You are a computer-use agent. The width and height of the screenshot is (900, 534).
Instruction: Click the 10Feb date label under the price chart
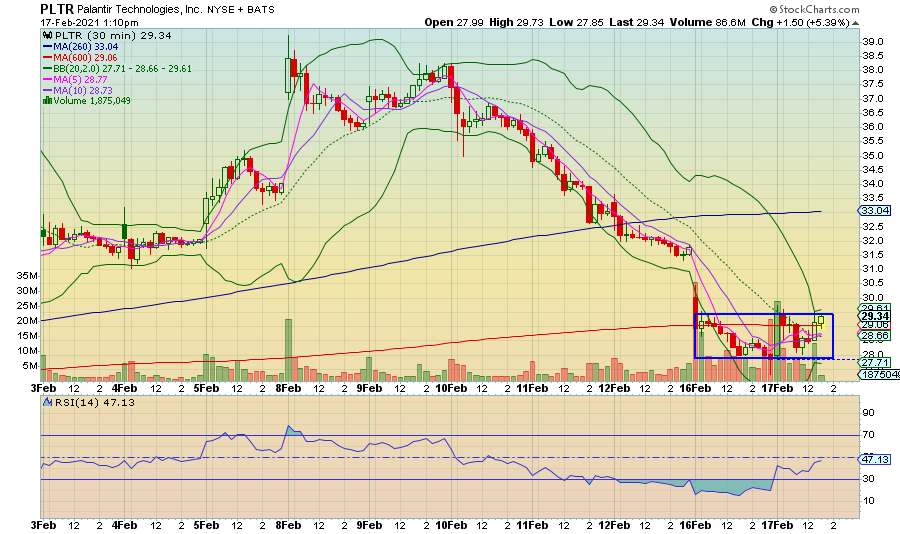451,388
